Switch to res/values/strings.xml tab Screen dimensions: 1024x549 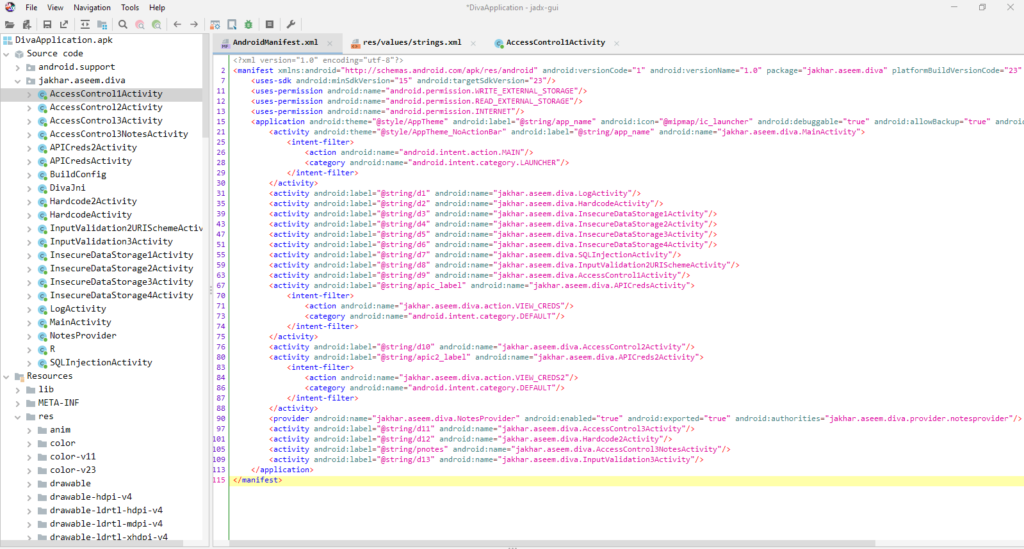pos(412,42)
